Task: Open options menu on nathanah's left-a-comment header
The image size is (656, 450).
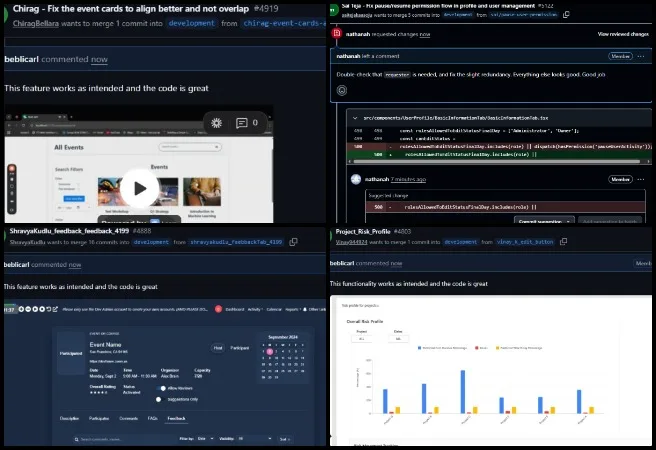Action: tap(641, 56)
